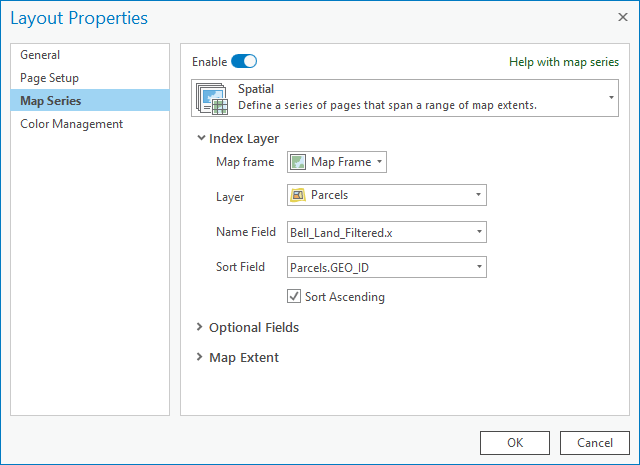This screenshot has height=465, width=640.
Task: Open the Sort Field dropdown arrow
Action: (x=479, y=267)
